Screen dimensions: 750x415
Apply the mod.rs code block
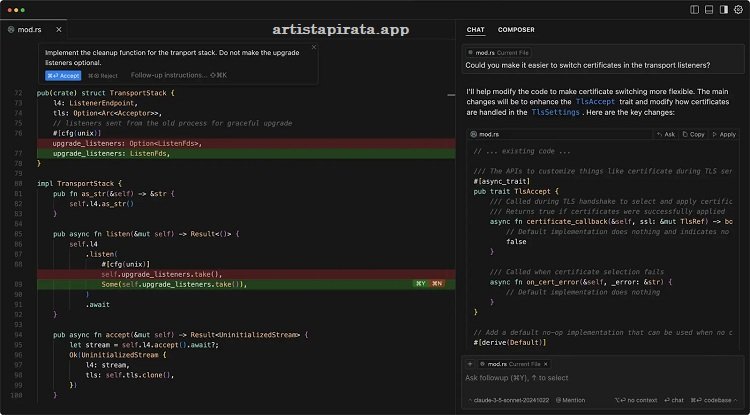pos(723,133)
